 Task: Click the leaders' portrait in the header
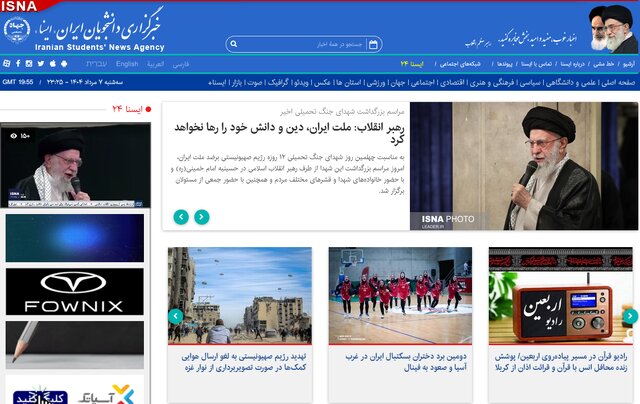[613, 29]
